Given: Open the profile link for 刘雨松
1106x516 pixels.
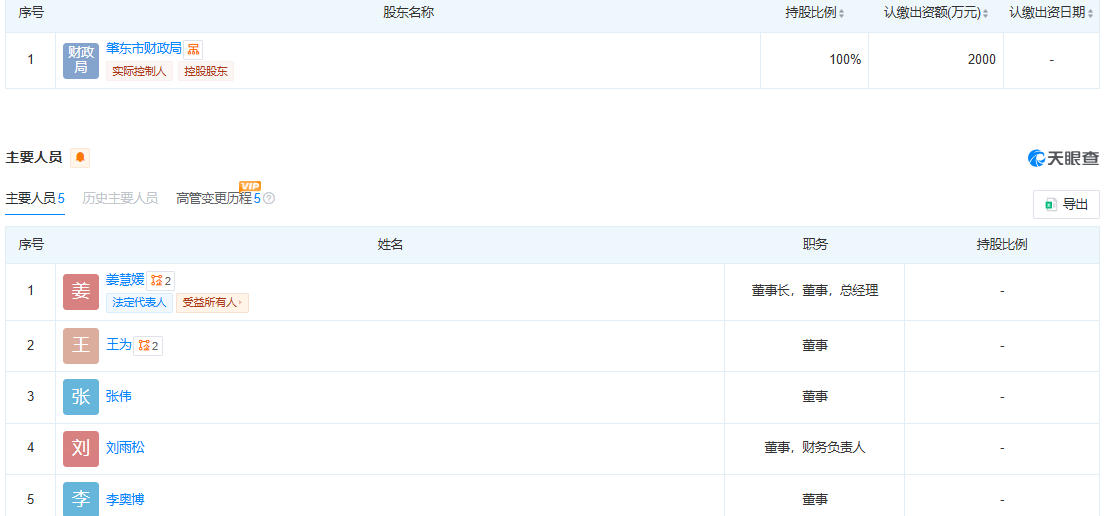Looking at the screenshot, I should point(125,448).
